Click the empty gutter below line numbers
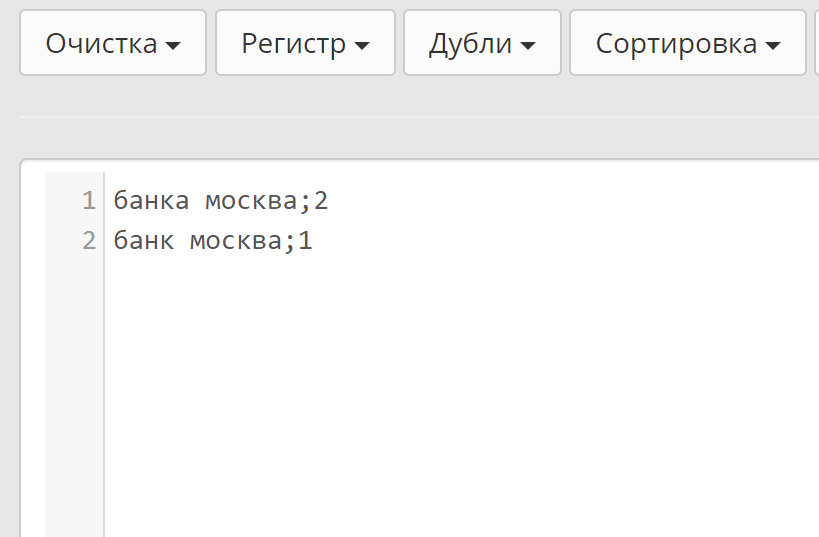This screenshot has height=537, width=819. coord(74,400)
